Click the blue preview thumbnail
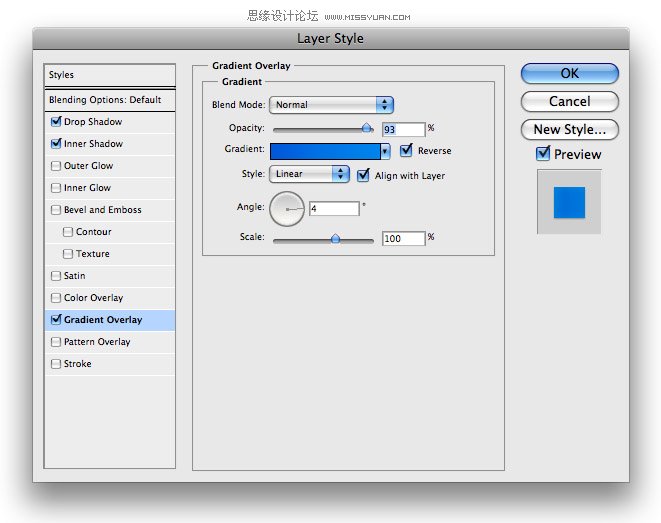The image size is (661, 523). coord(569,202)
